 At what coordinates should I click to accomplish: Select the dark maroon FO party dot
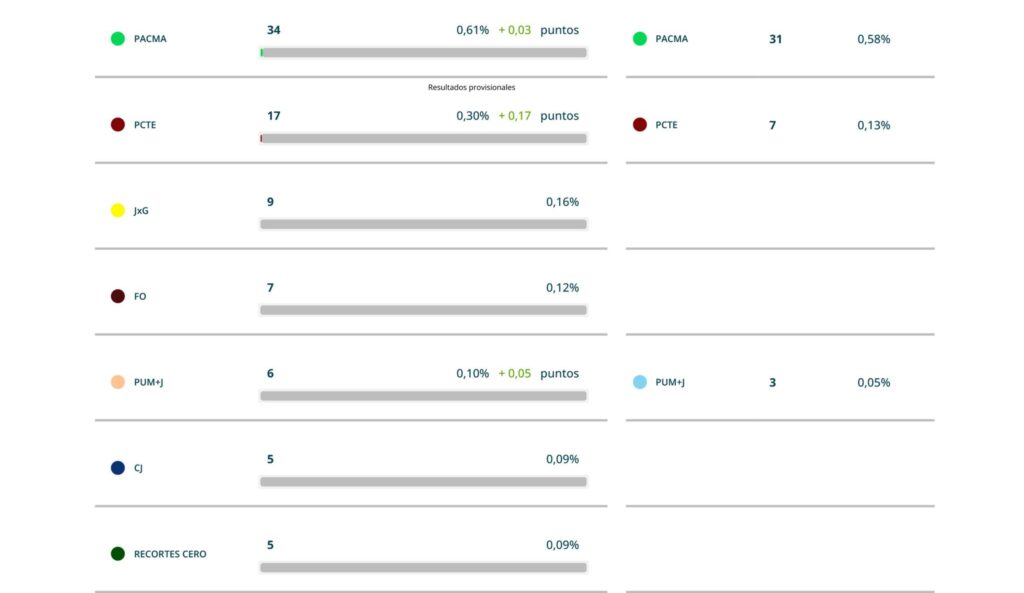(x=118, y=296)
